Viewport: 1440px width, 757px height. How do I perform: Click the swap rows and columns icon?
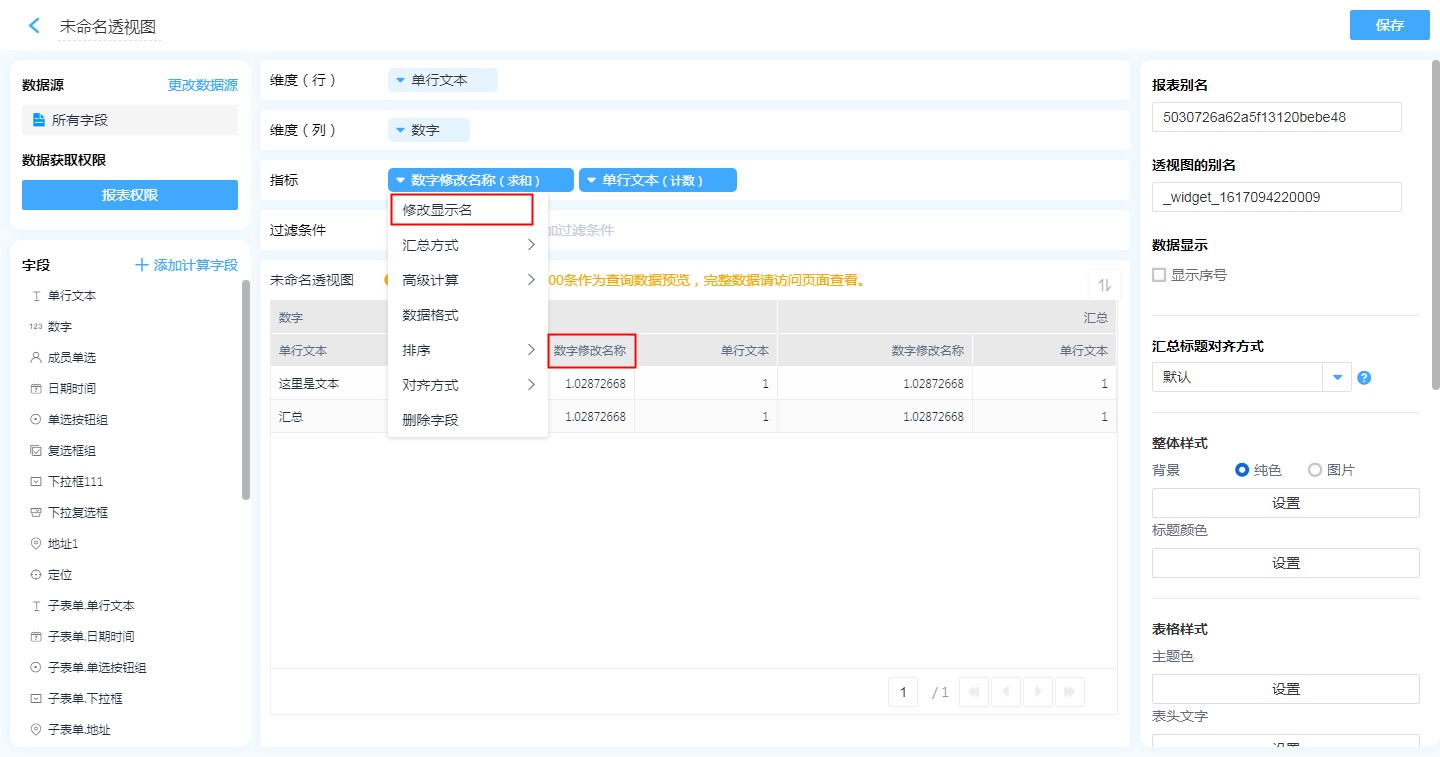[x=1104, y=285]
